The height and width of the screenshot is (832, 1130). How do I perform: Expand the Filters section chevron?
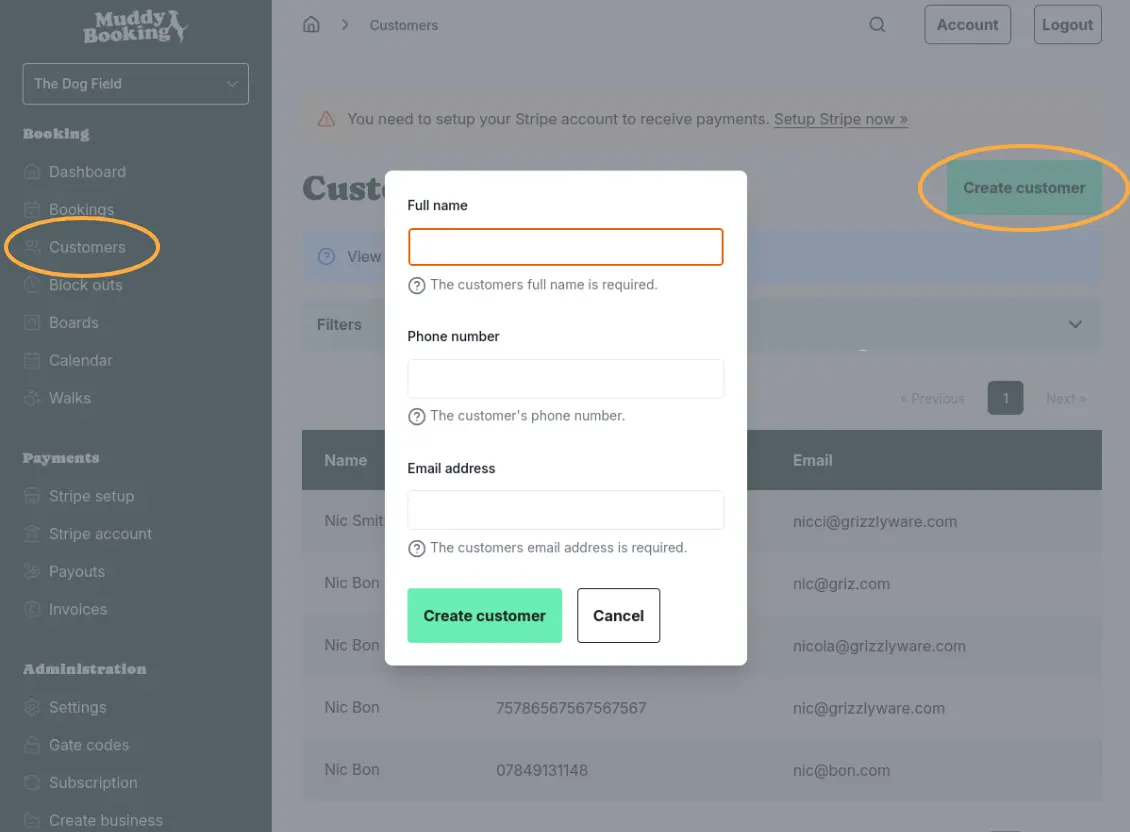tap(1075, 324)
